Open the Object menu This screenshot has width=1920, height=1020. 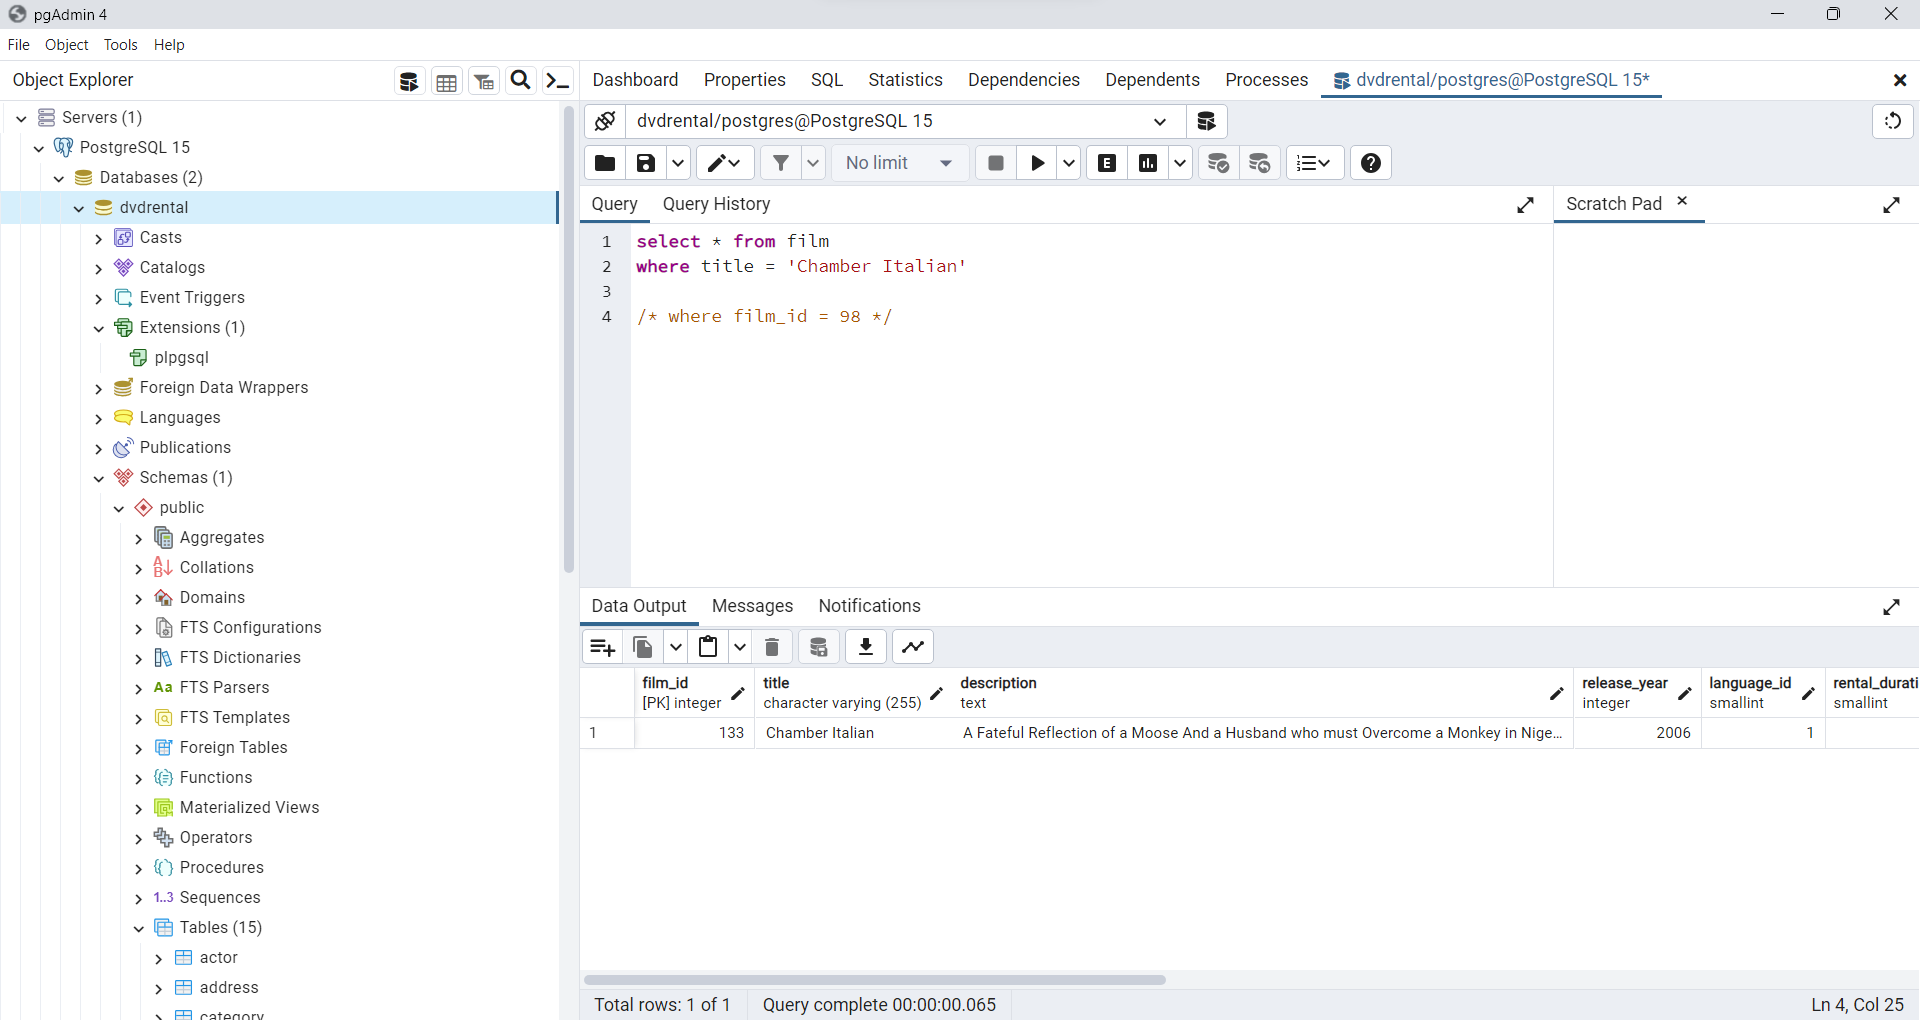click(67, 45)
